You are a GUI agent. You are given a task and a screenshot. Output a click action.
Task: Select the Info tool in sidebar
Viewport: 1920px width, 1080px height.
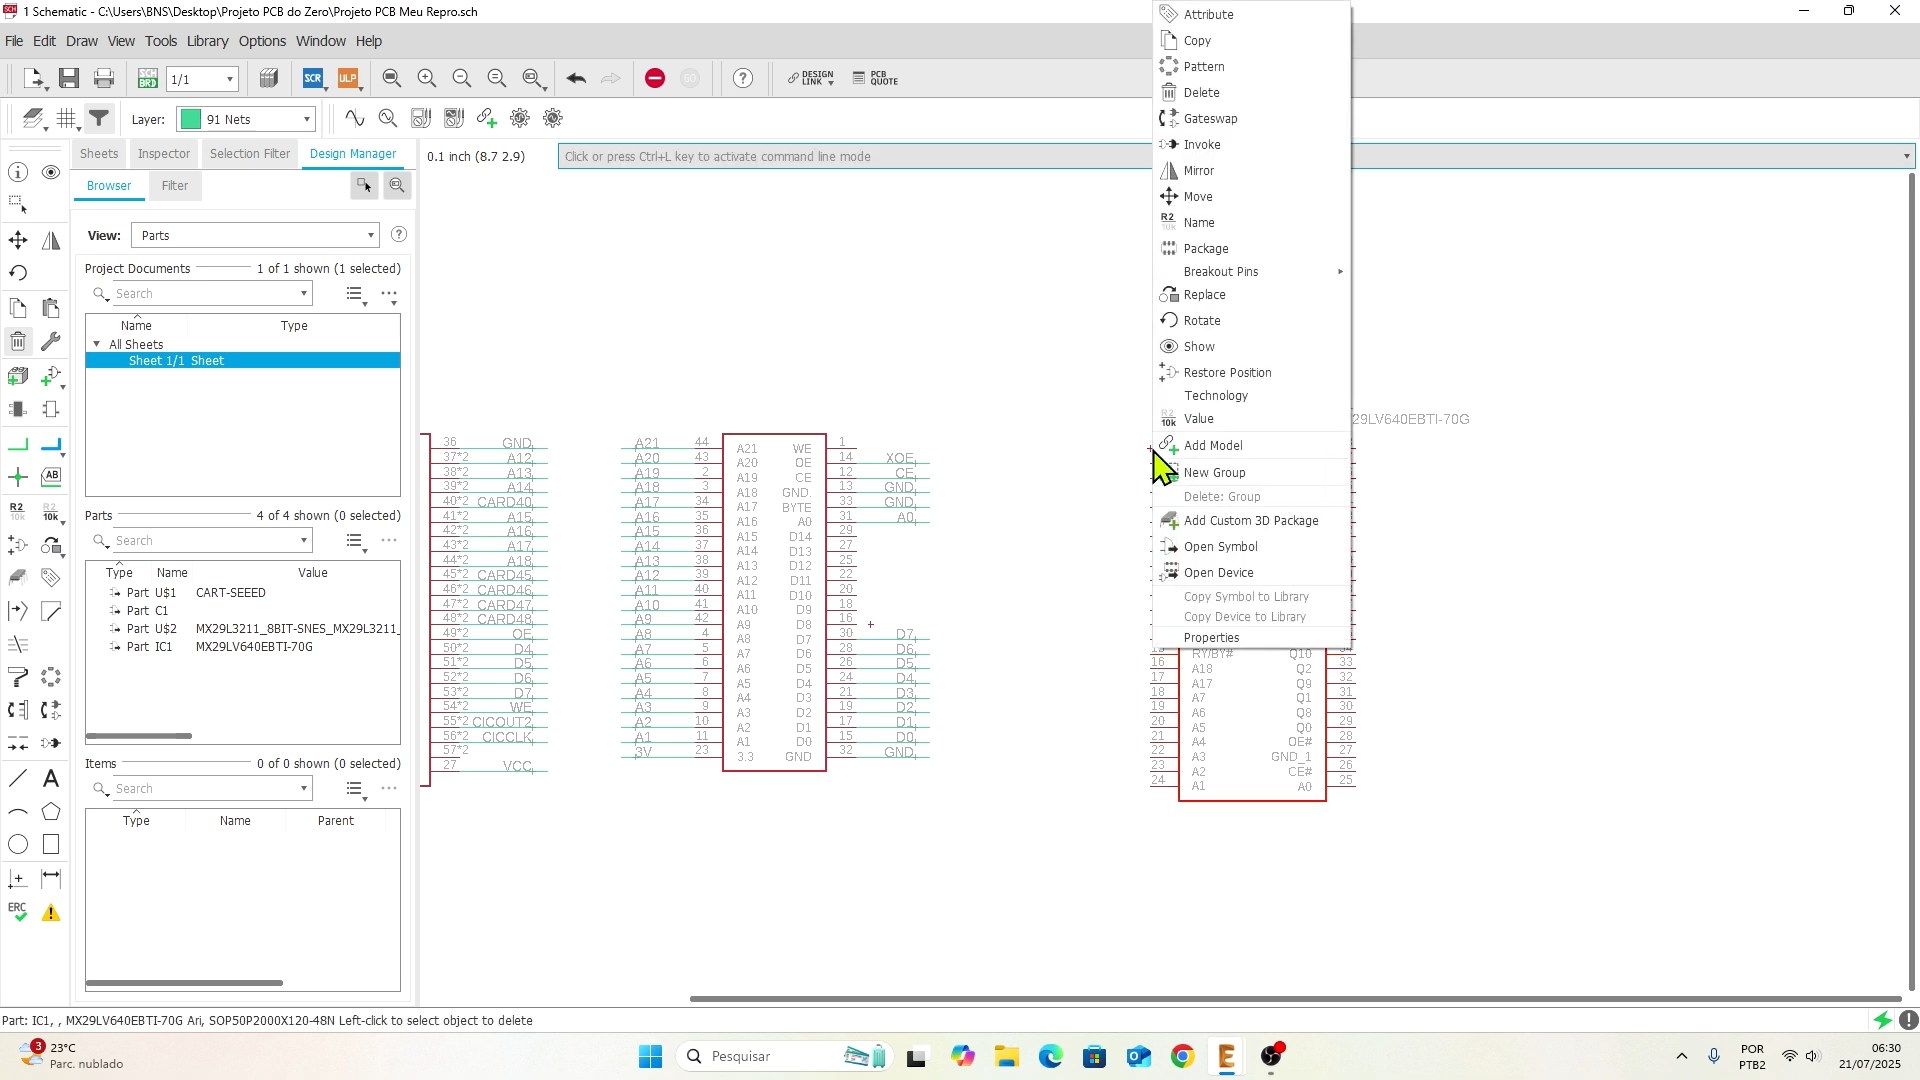tap(18, 173)
